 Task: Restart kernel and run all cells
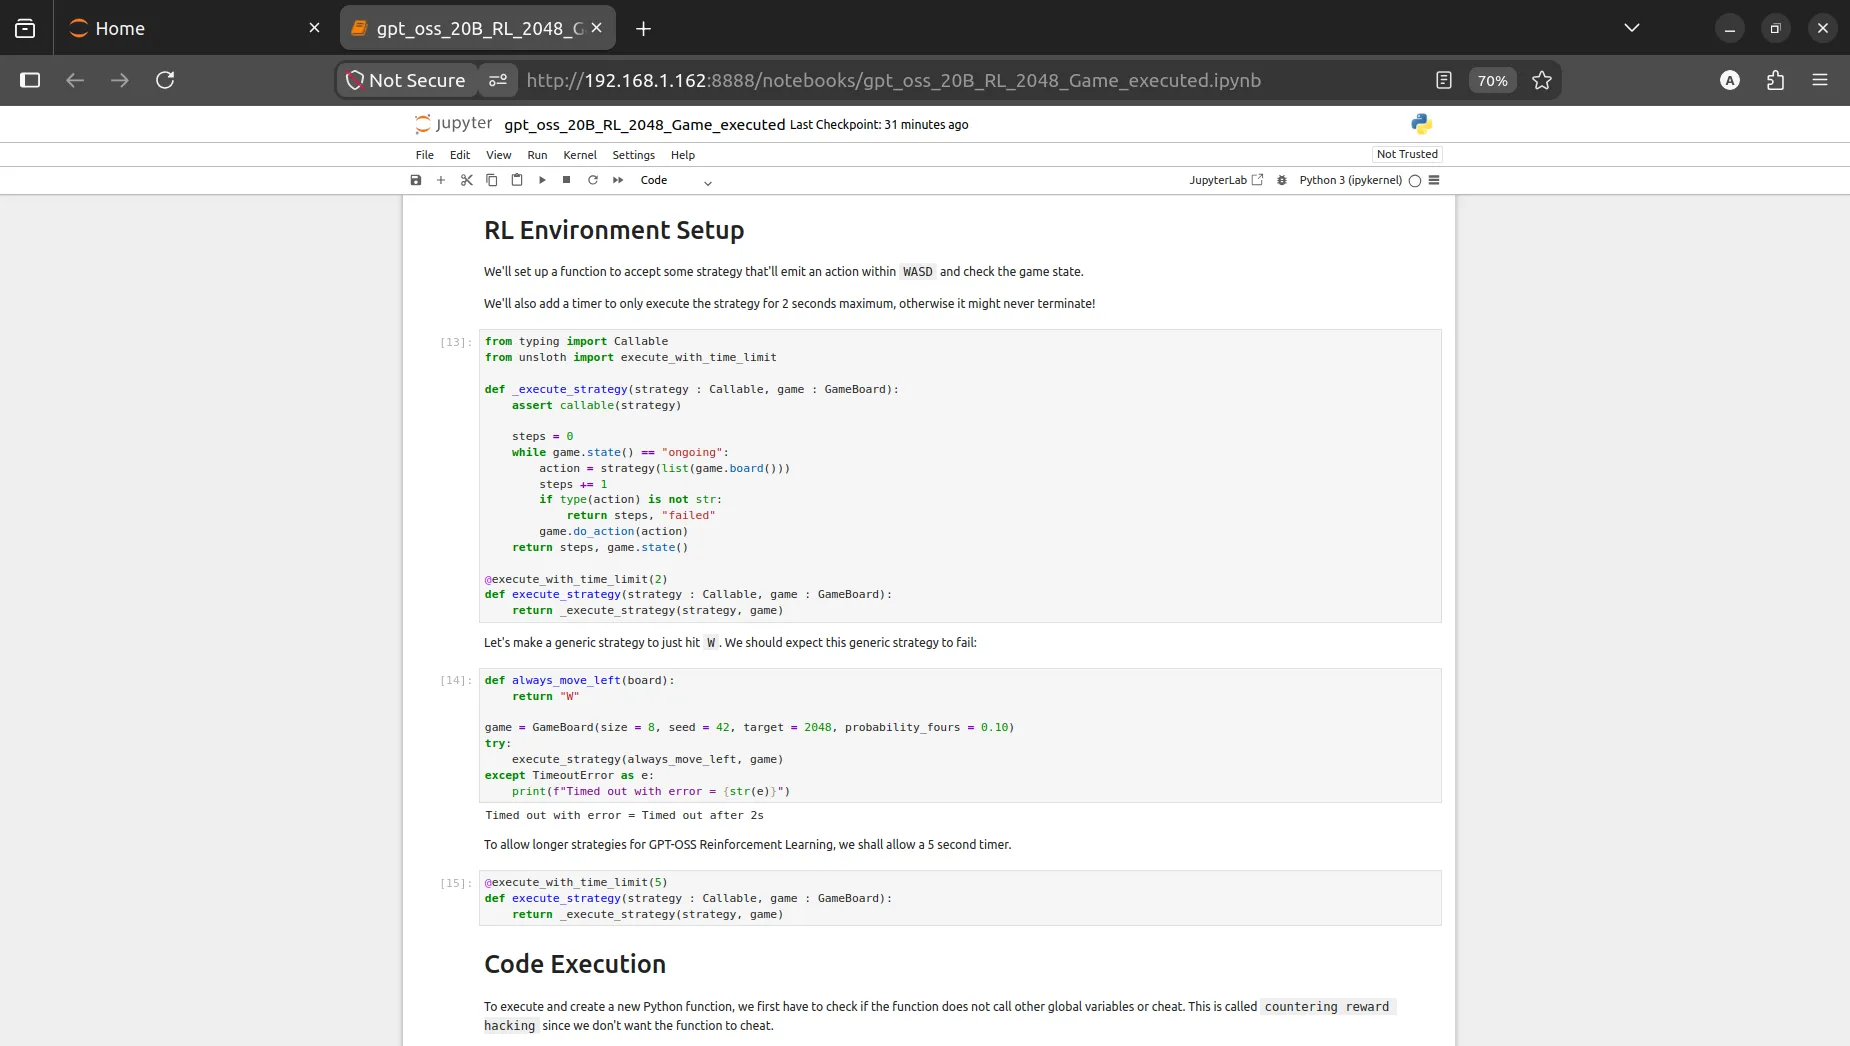[x=618, y=180]
